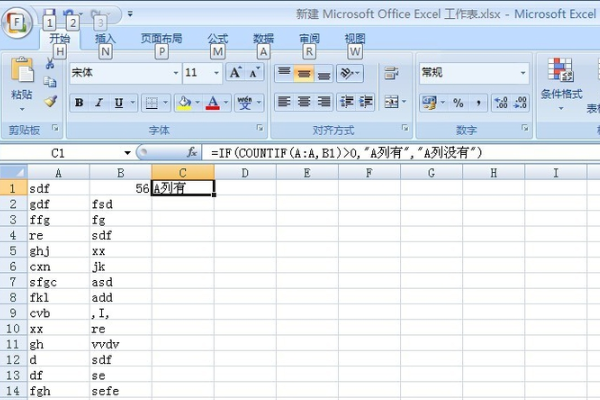
Task: Open the Borders dropdown arrow
Action: coord(166,103)
